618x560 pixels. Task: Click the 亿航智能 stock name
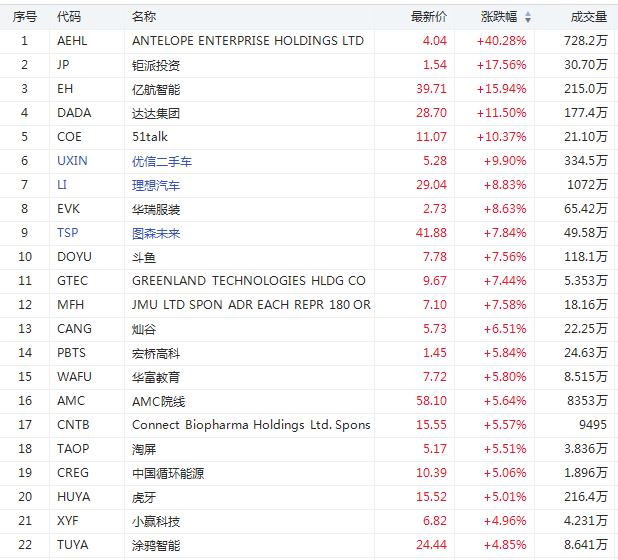point(156,89)
